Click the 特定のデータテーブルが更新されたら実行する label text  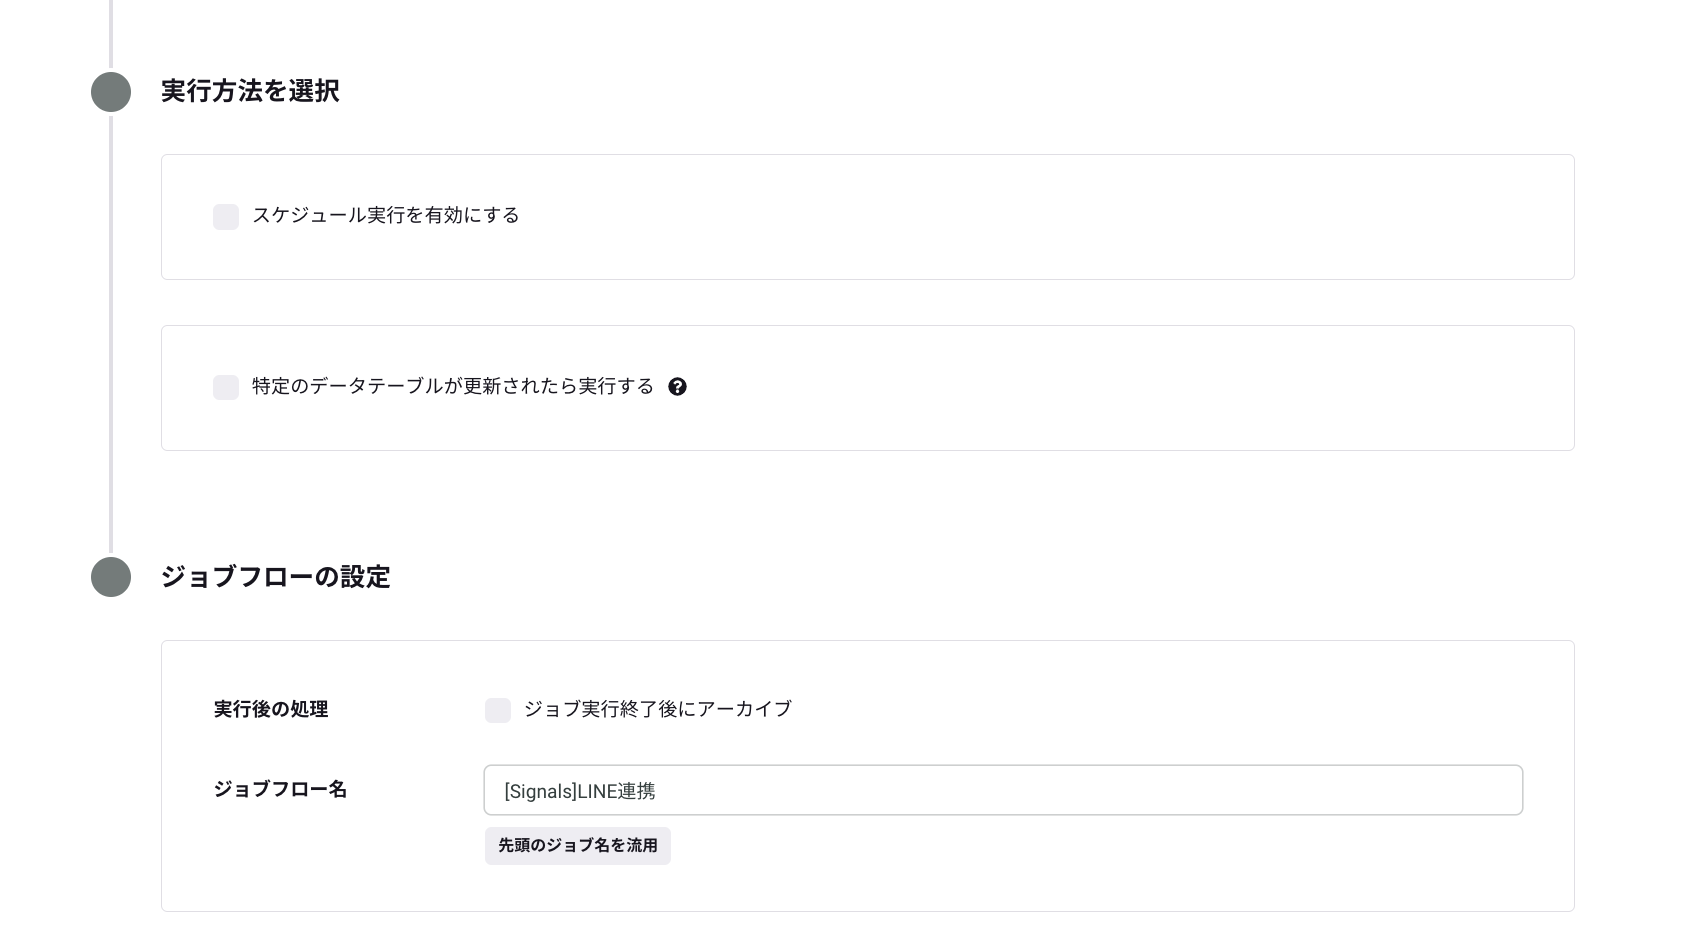click(453, 386)
